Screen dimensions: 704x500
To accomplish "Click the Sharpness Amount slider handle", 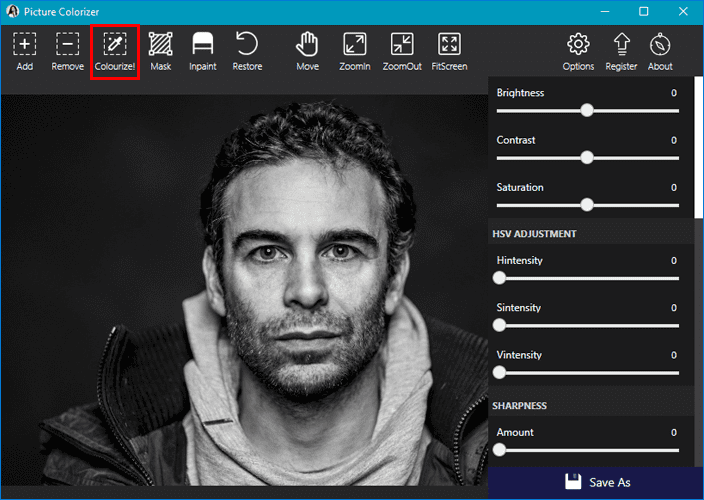I will tap(499, 450).
